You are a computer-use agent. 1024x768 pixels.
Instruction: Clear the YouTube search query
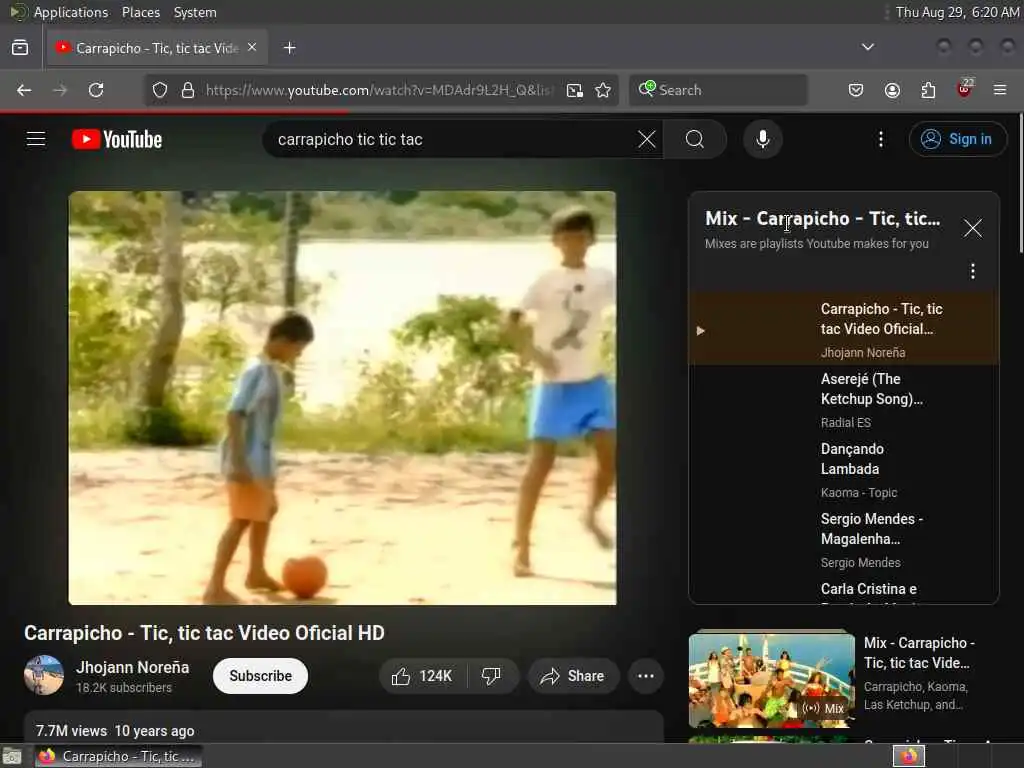click(647, 139)
